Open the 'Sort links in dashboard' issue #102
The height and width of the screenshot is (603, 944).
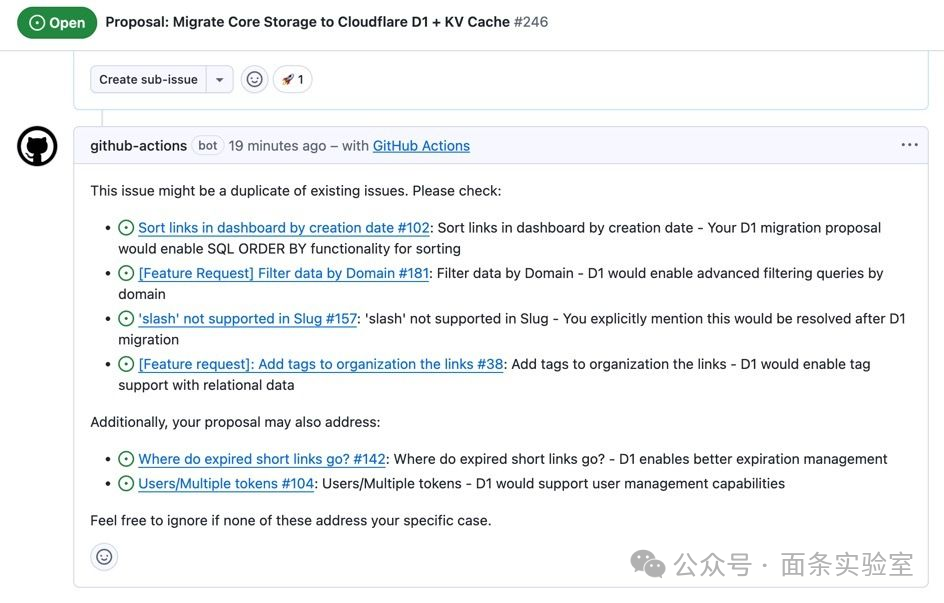coord(284,227)
